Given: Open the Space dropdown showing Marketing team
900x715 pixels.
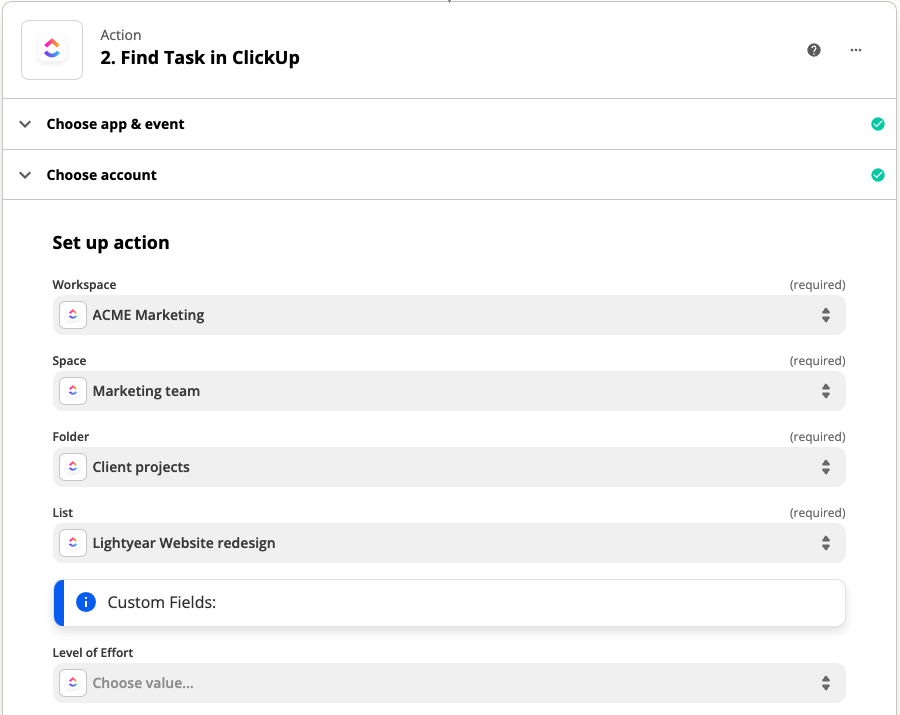Looking at the screenshot, I should pos(449,391).
